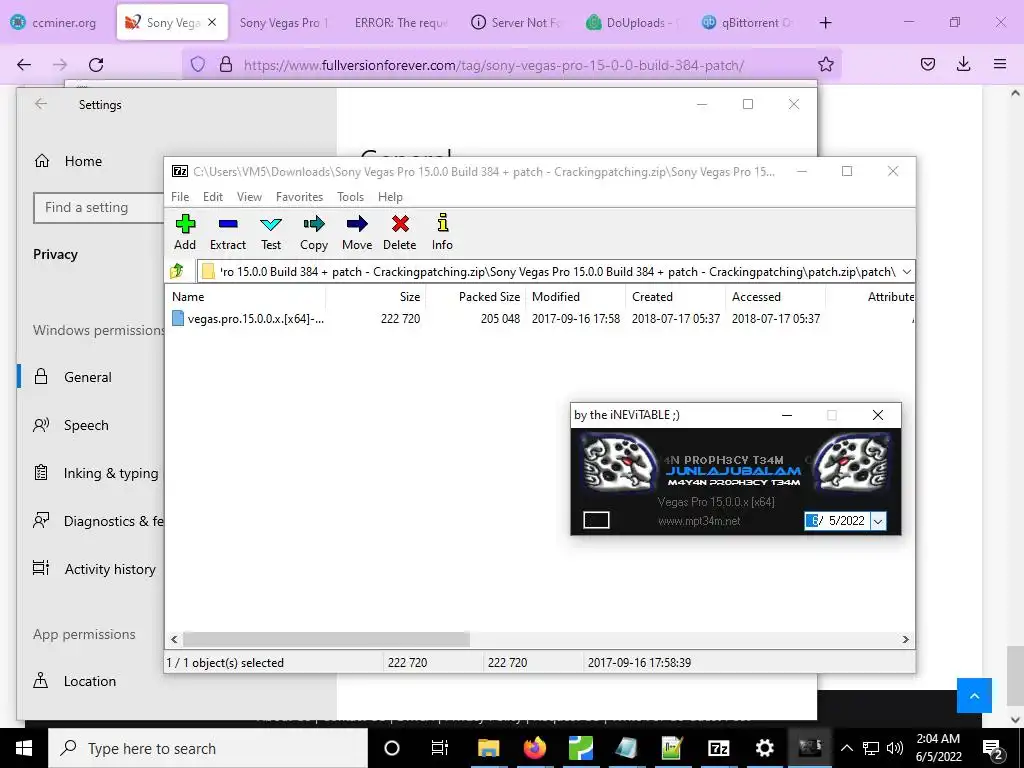Click the www.mpt34m.net link in patcher
The image size is (1024, 768).
click(699, 521)
